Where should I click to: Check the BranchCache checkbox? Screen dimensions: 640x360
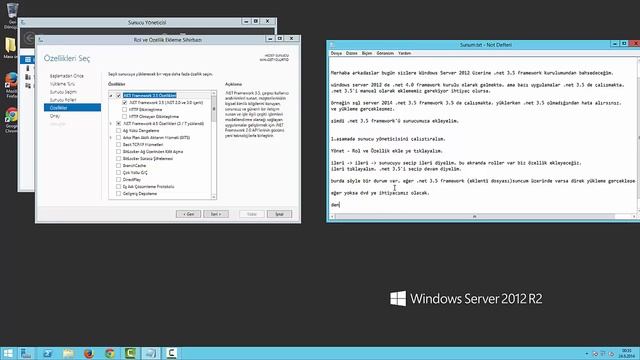click(x=118, y=166)
